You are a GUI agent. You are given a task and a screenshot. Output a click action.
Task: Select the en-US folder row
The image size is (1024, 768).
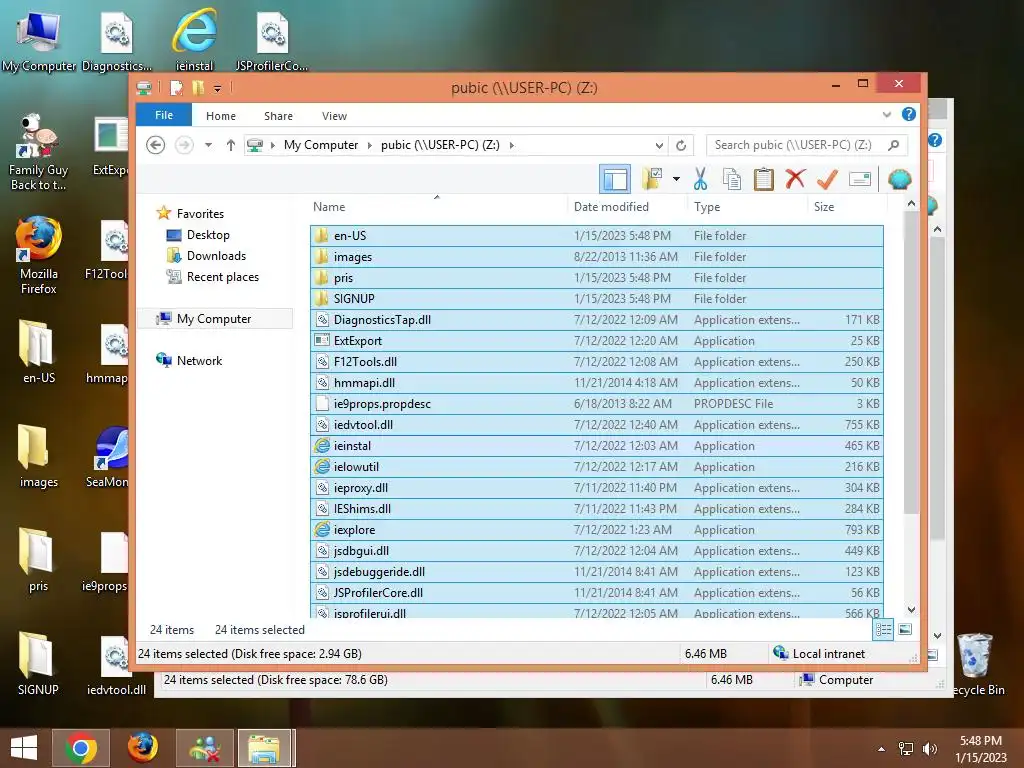click(597, 236)
